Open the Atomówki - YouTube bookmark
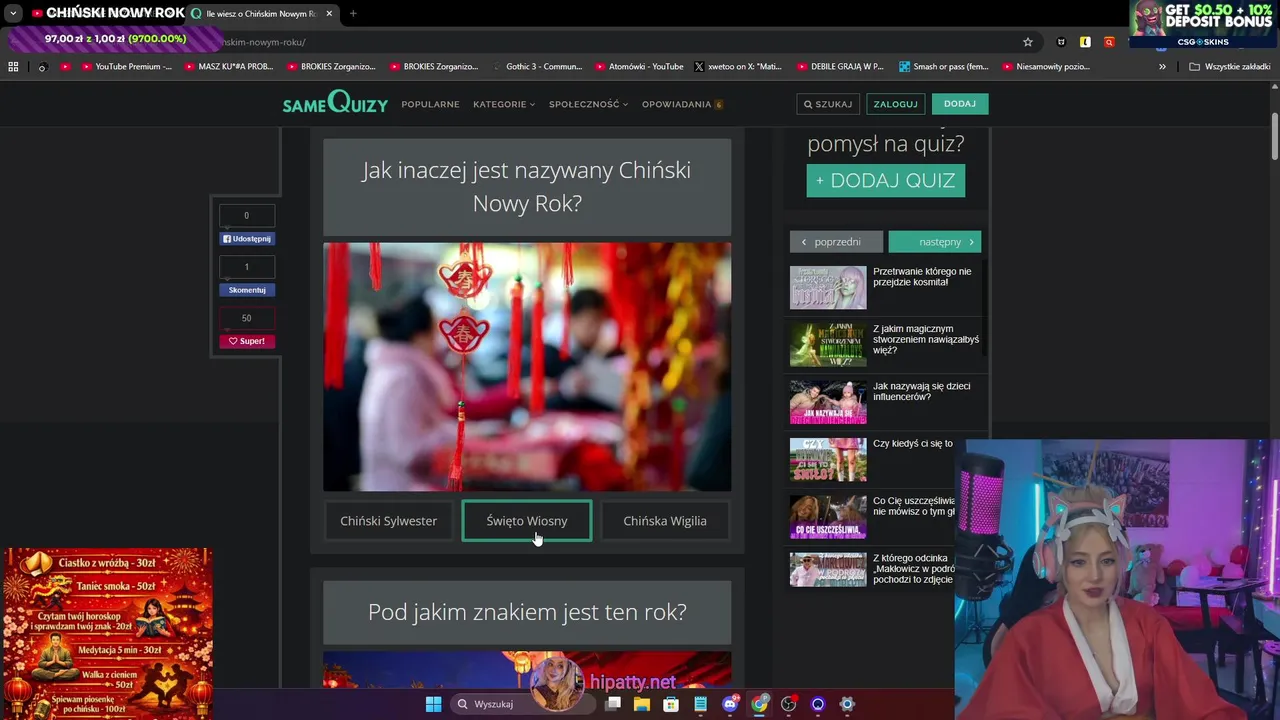Screen dimensions: 1280x720 coord(639,67)
